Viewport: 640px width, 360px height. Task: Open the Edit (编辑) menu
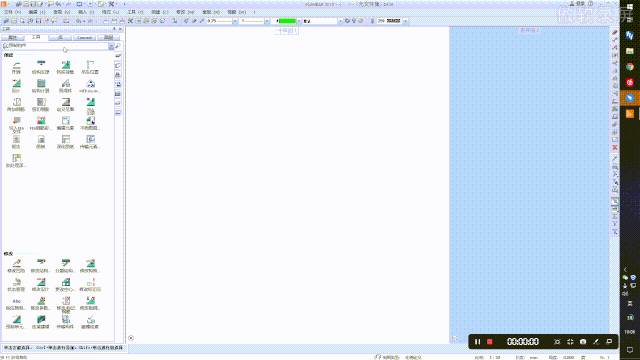tap(37, 12)
